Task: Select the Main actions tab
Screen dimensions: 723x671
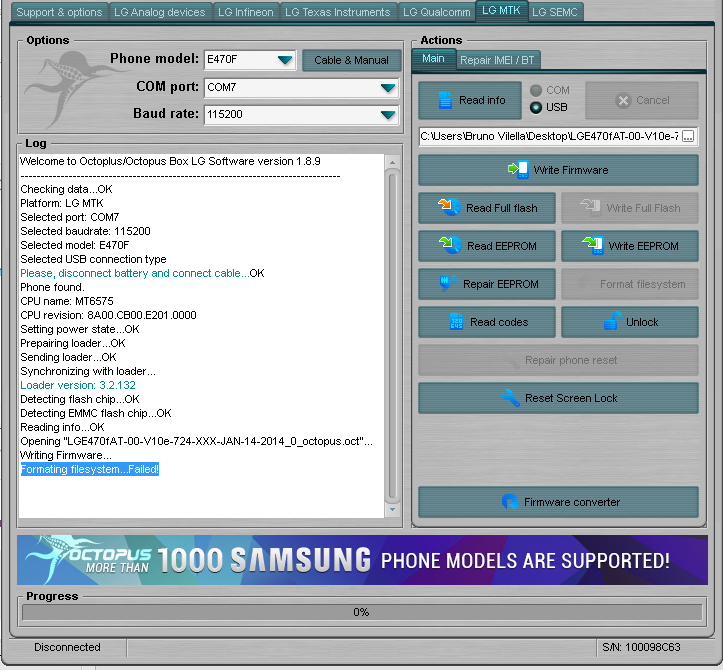Action: pyautogui.click(x=433, y=59)
